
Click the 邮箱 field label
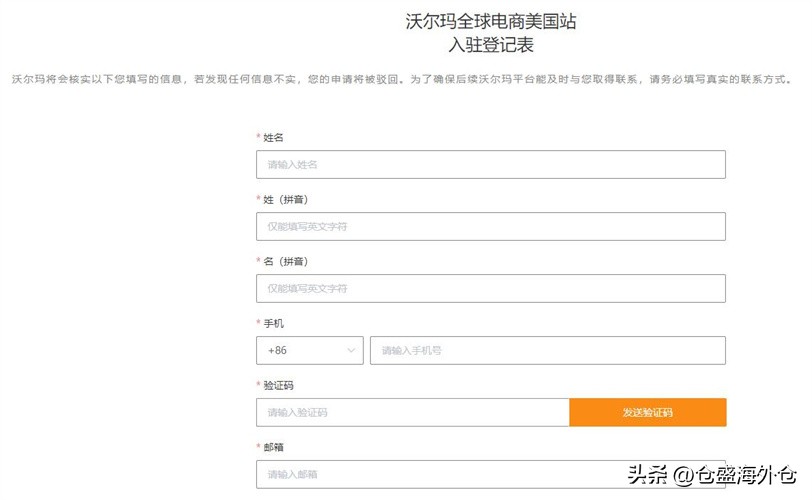[273, 447]
